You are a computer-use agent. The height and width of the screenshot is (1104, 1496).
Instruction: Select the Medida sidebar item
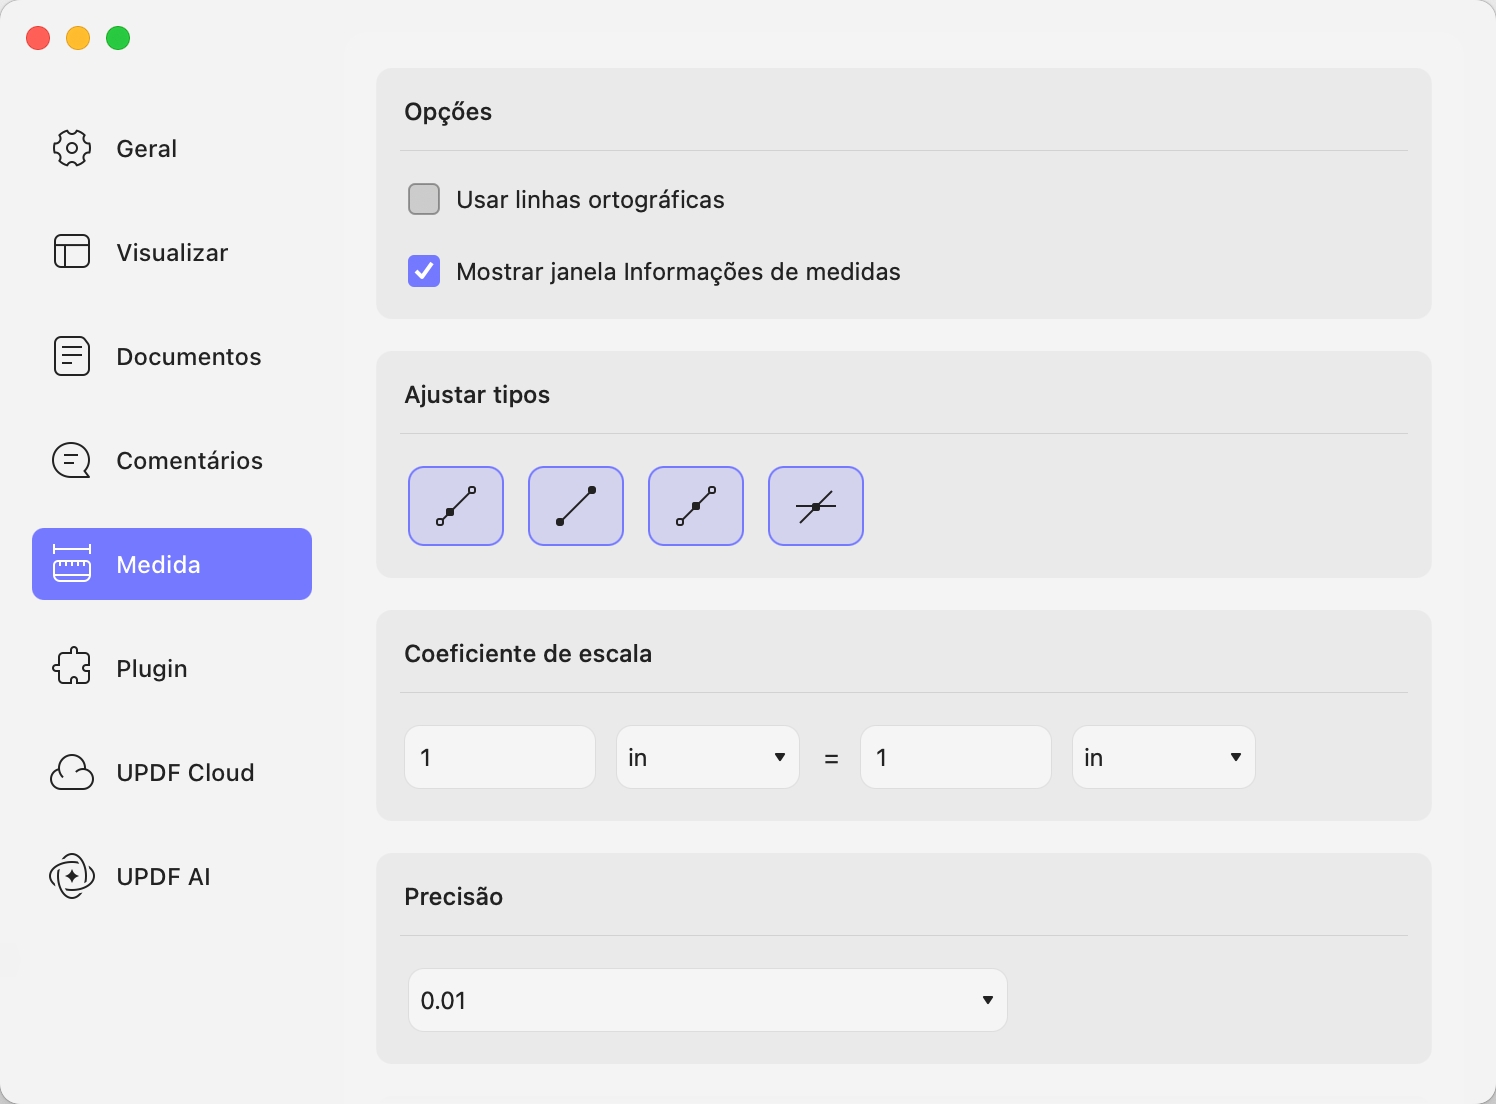[x=172, y=564]
